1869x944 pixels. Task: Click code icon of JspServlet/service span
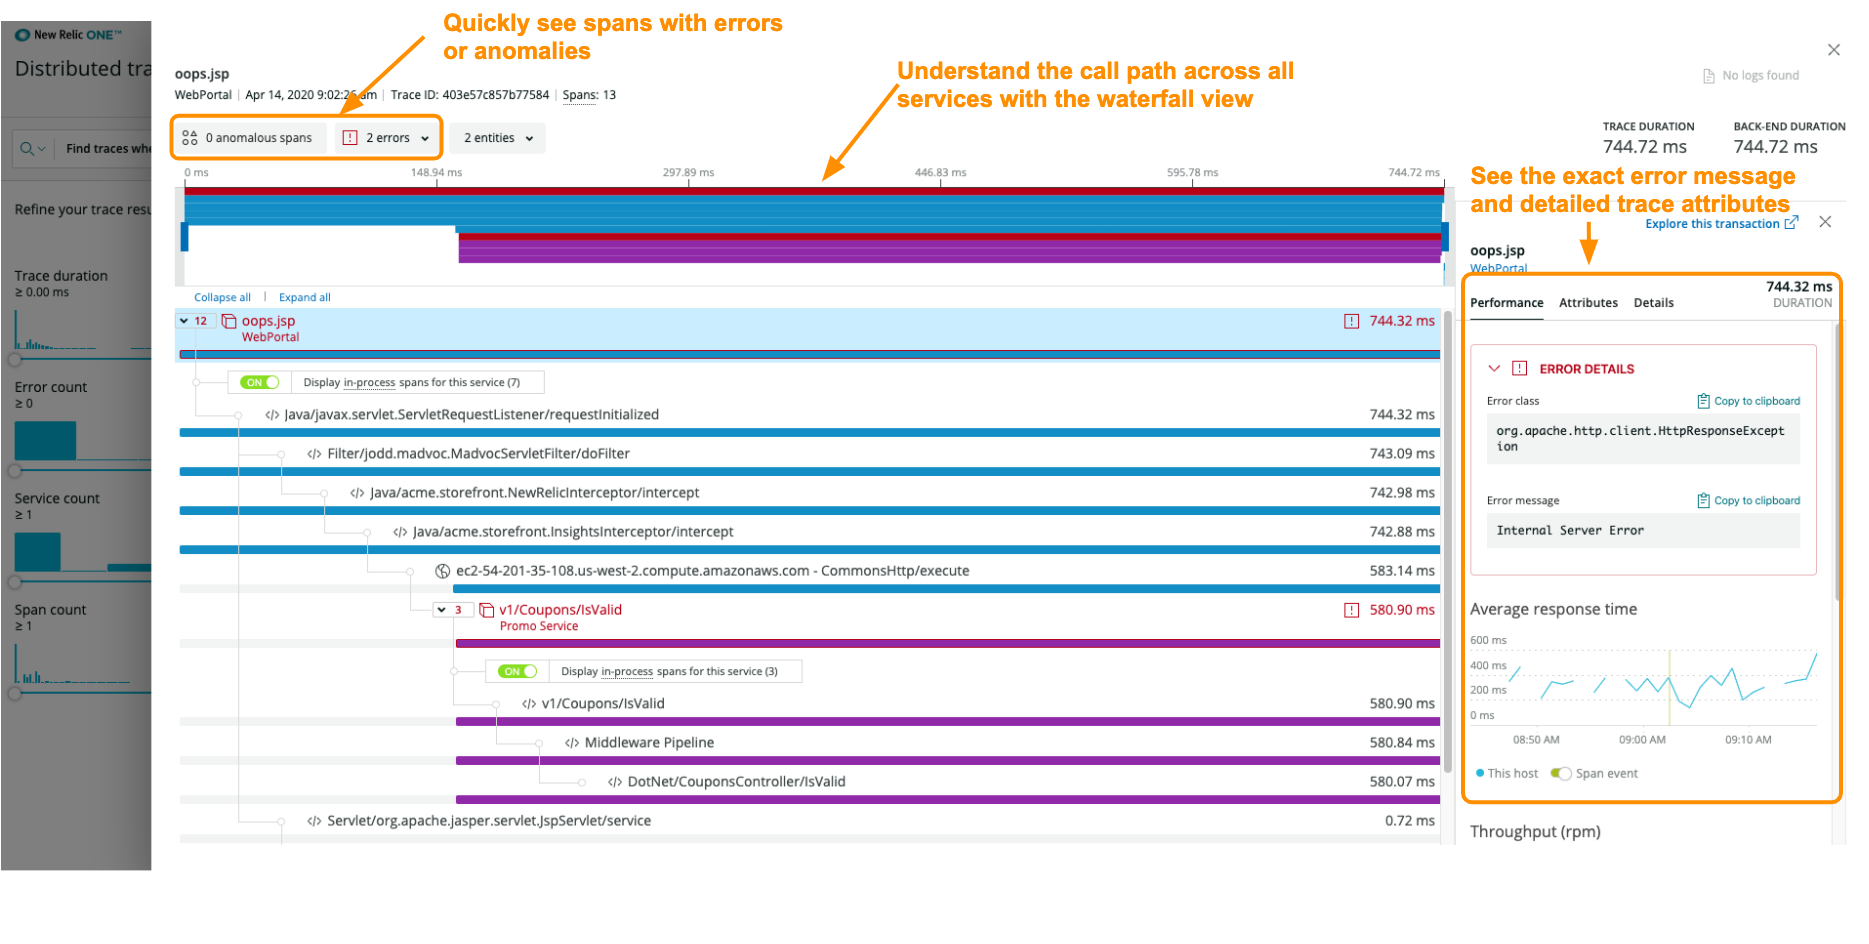click(314, 821)
